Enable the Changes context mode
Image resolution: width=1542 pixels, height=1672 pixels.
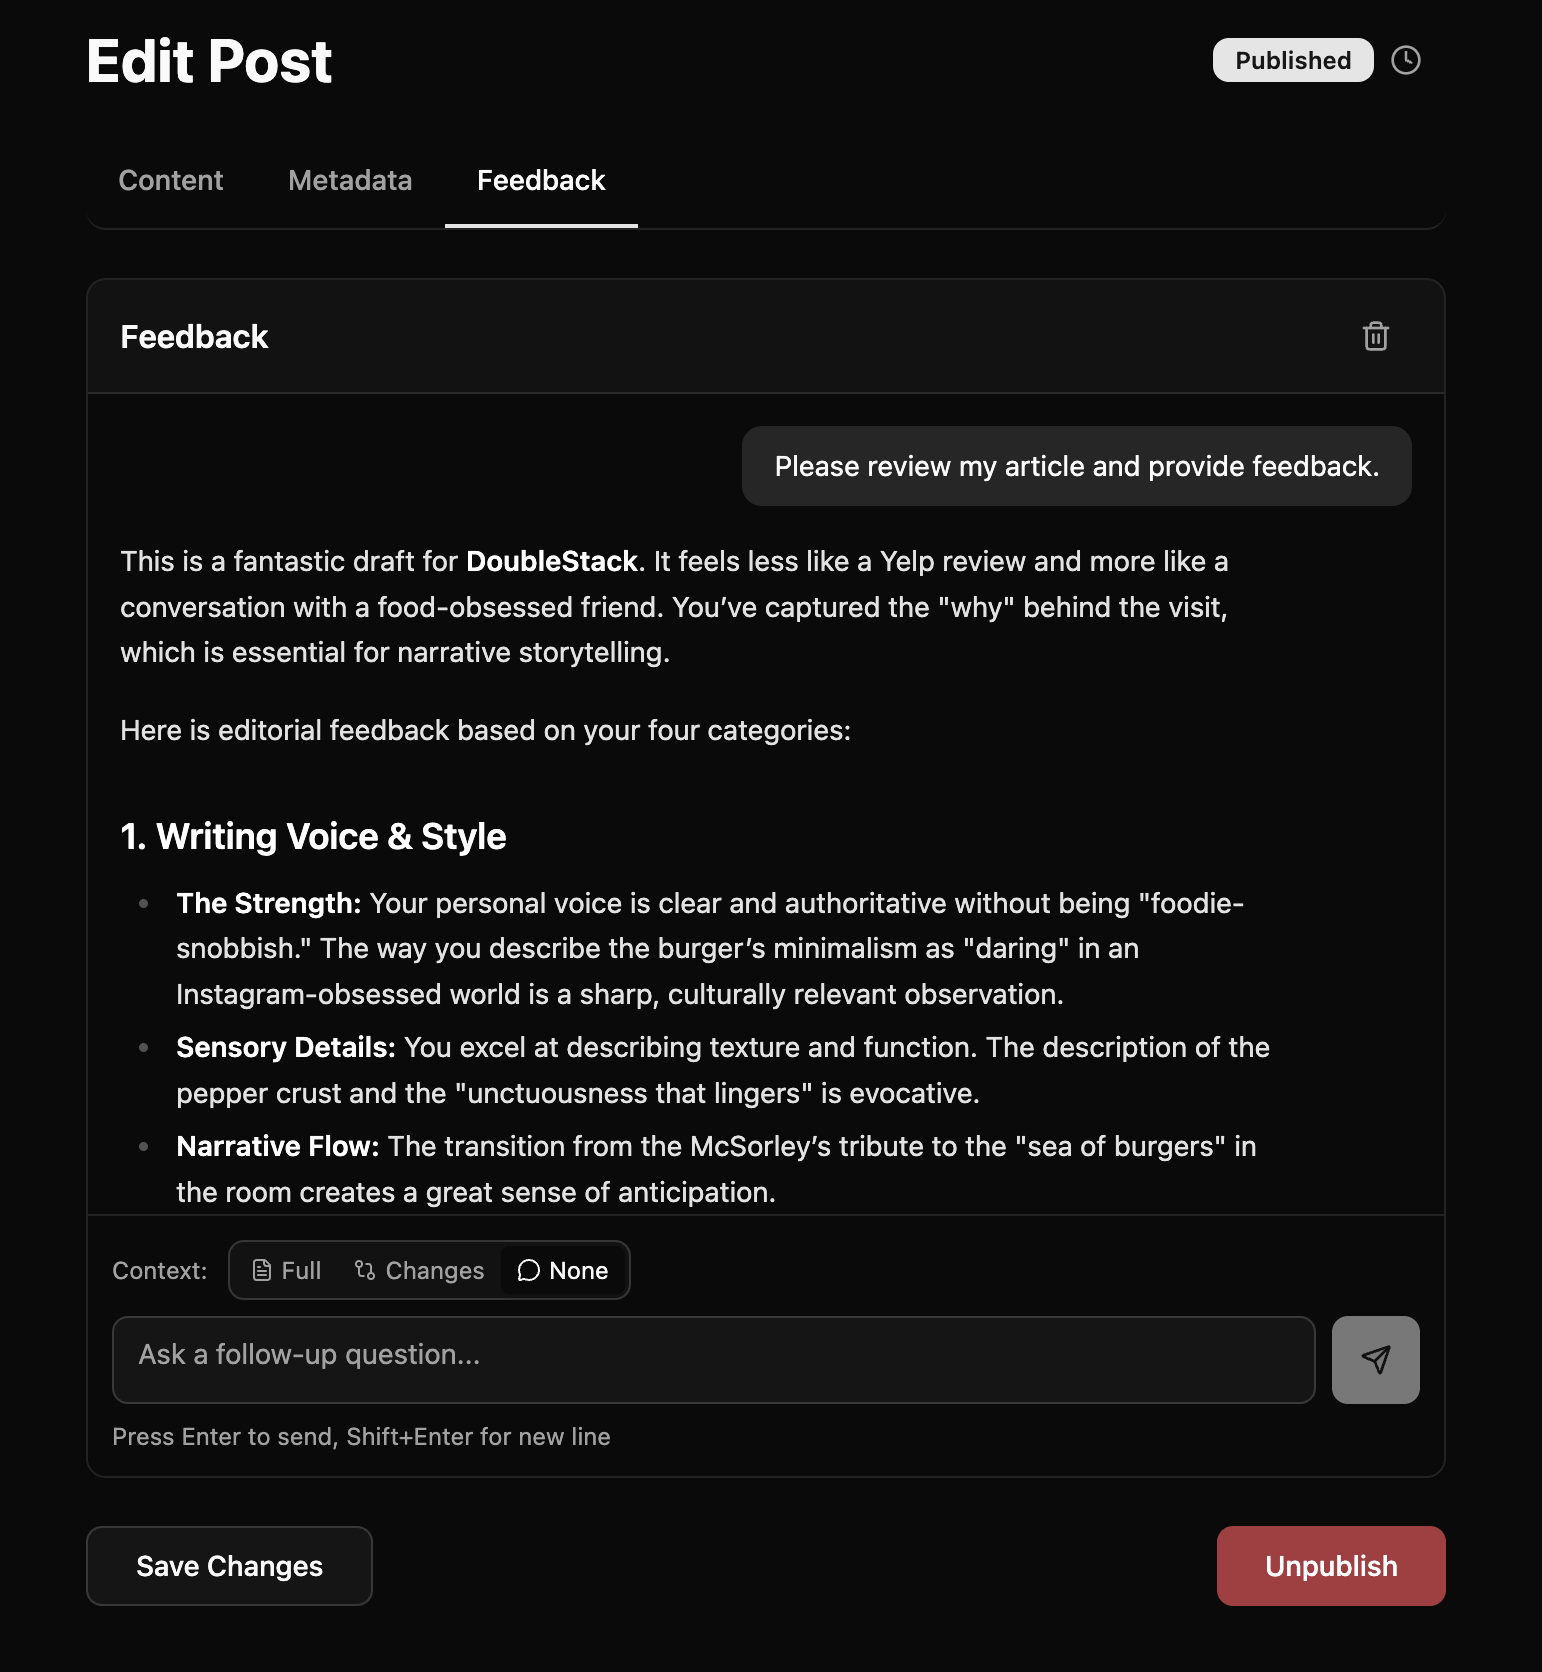point(420,1269)
